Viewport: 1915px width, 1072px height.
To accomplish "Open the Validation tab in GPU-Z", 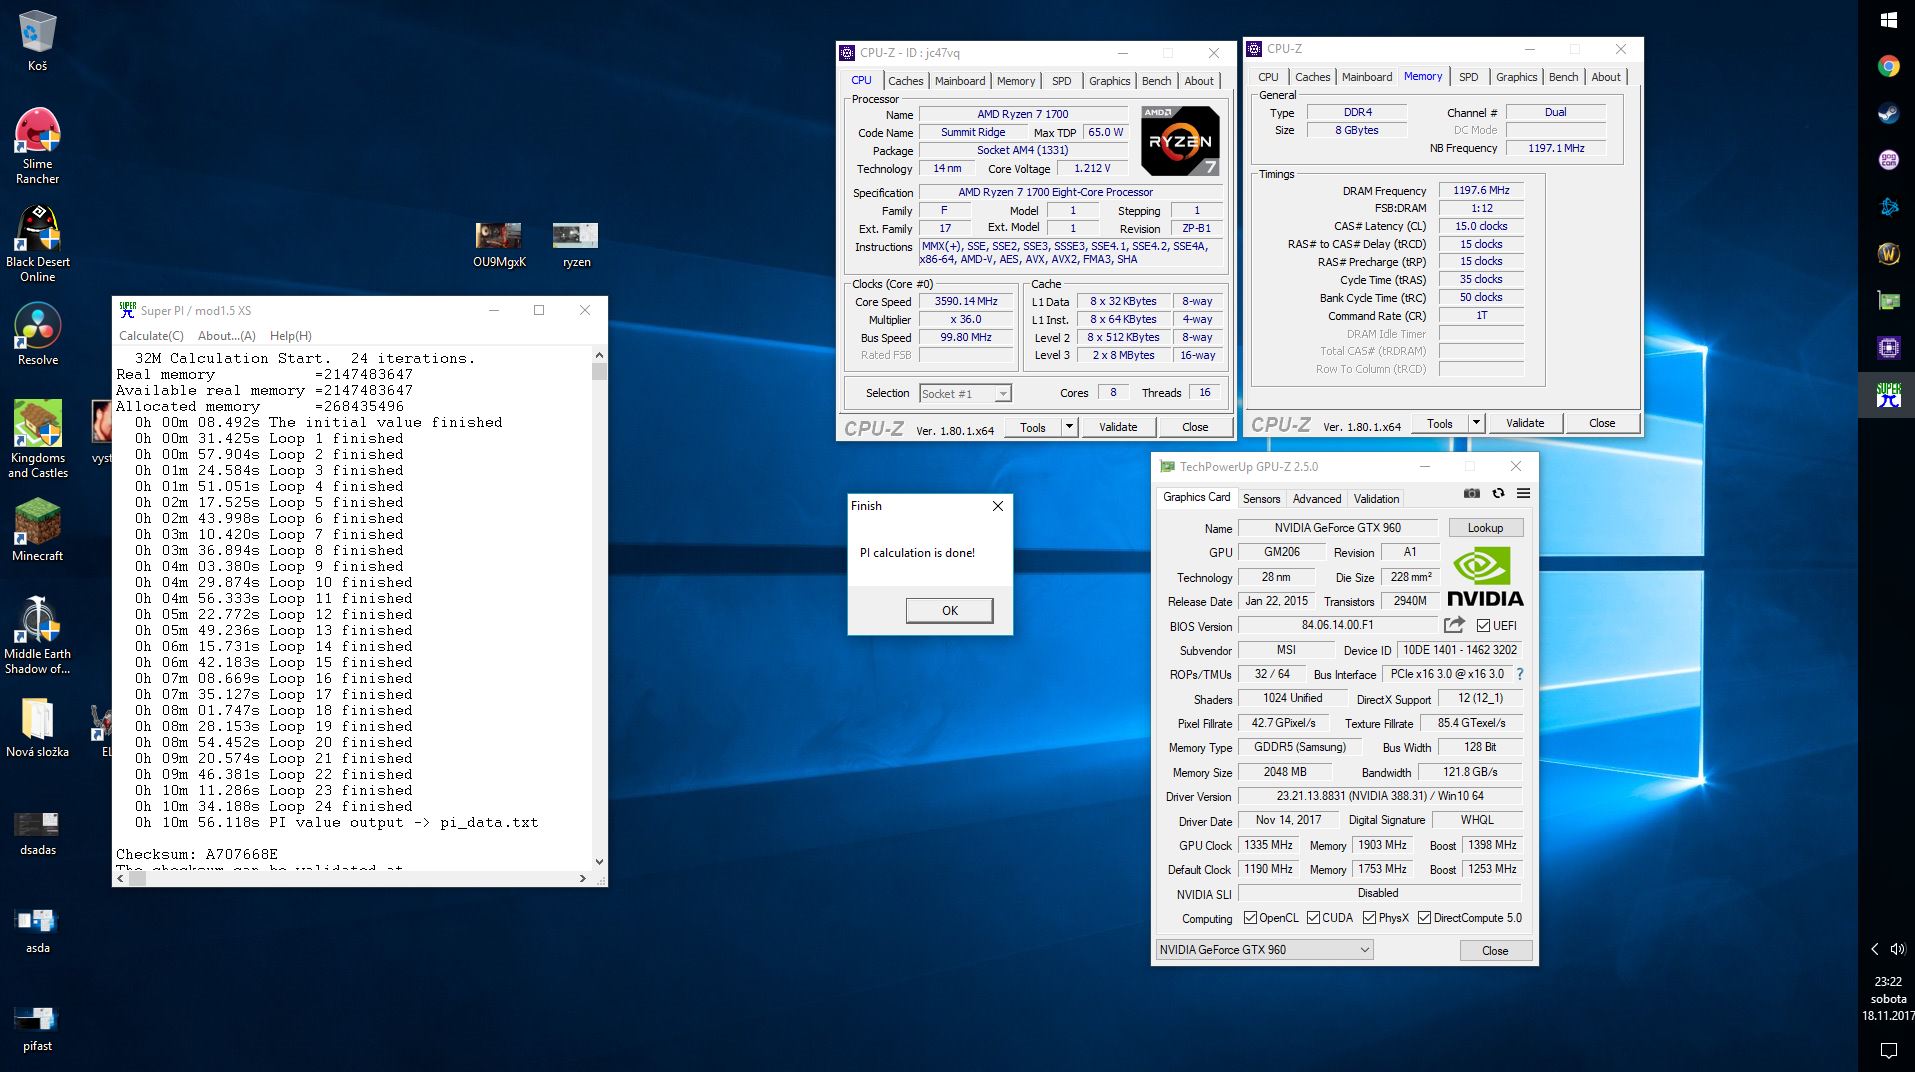I will pos(1376,499).
